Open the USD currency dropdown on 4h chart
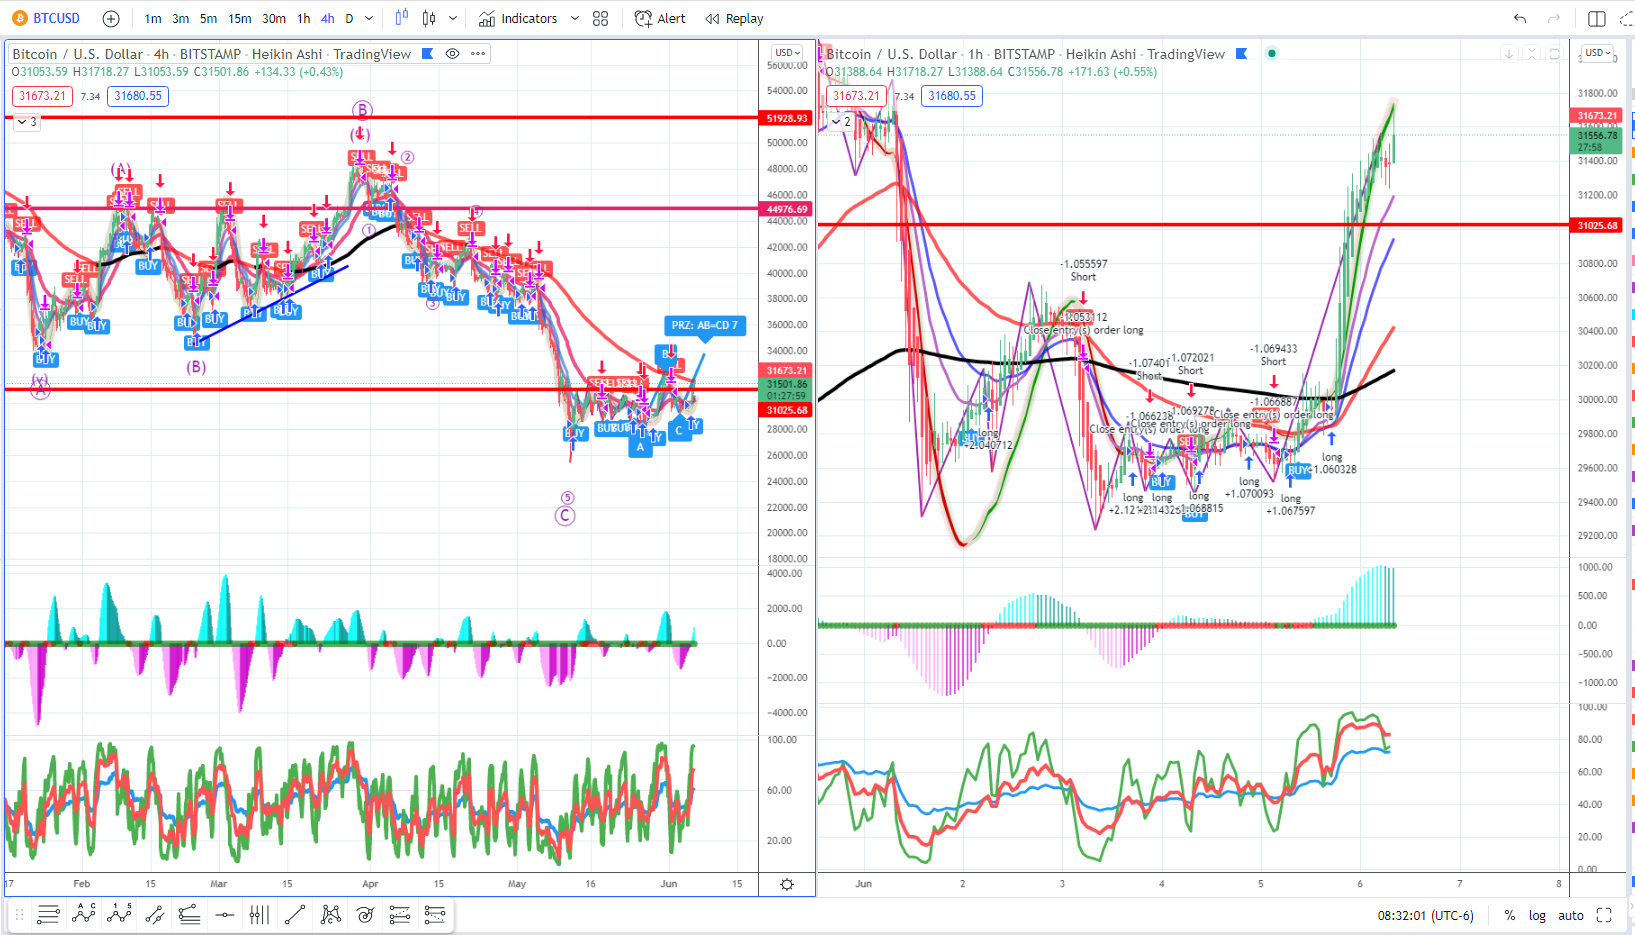This screenshot has width=1635, height=935. [x=788, y=53]
